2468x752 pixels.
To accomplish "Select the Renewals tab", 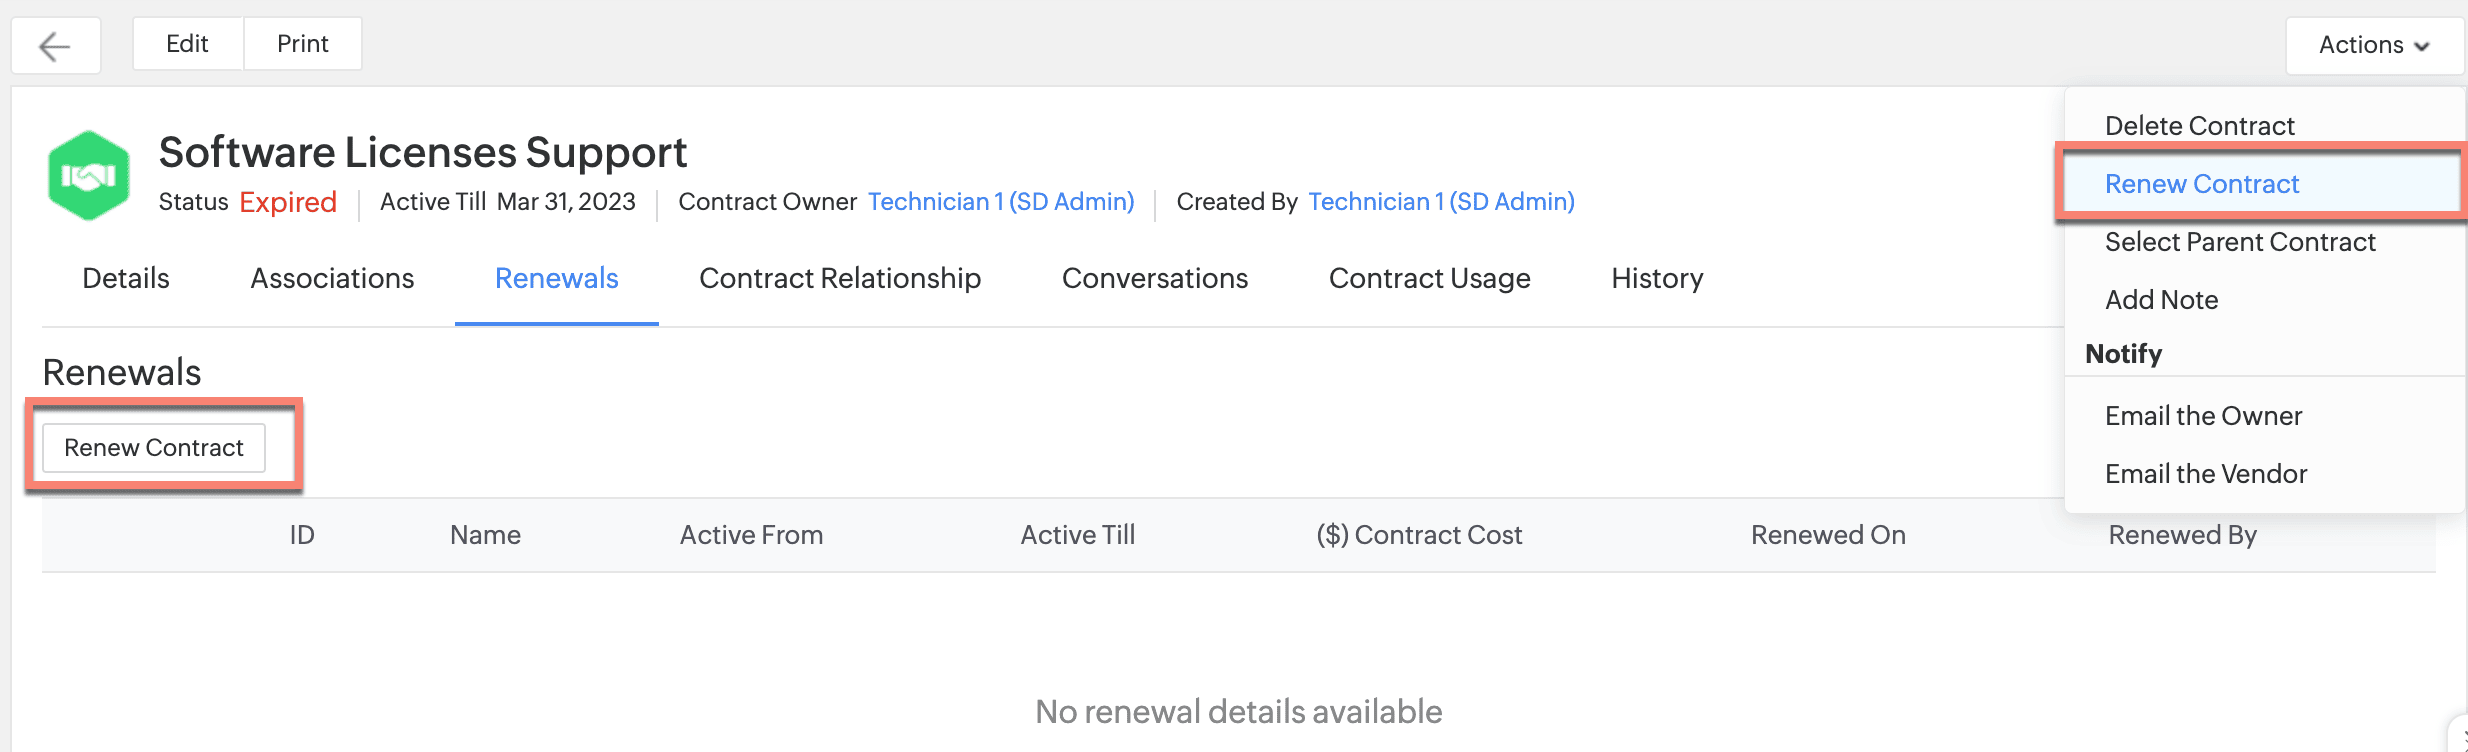I will [x=556, y=278].
